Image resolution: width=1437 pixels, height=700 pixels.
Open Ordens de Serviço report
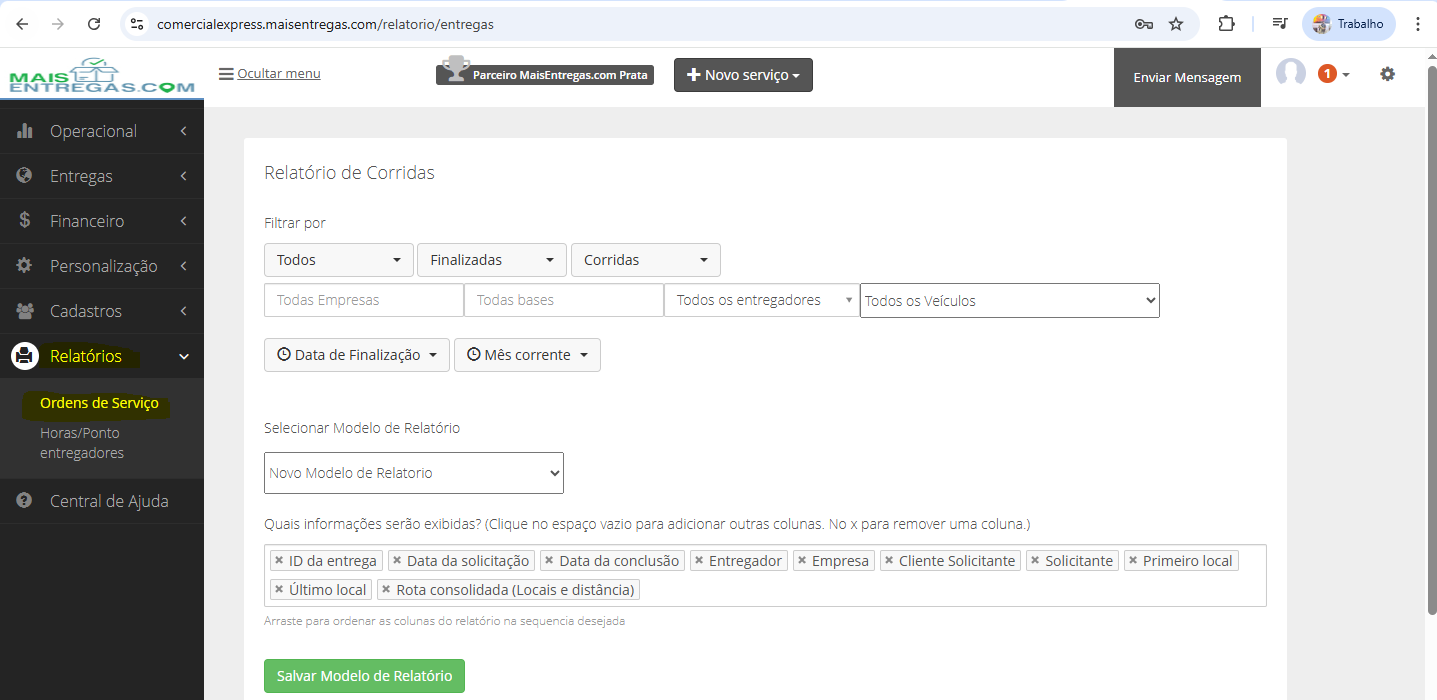99,403
